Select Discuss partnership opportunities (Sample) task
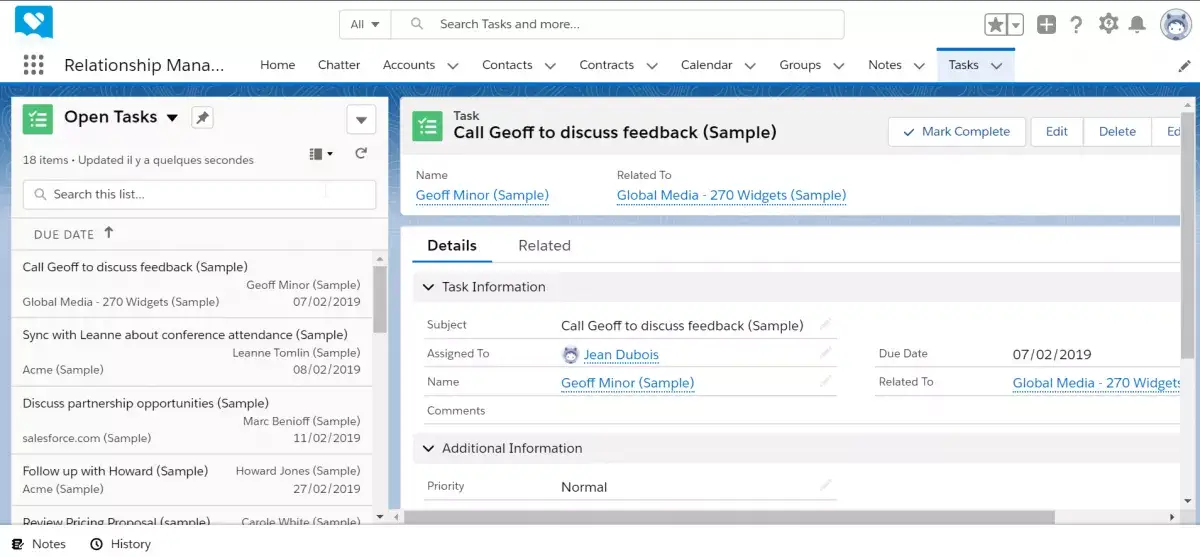 click(x=191, y=420)
